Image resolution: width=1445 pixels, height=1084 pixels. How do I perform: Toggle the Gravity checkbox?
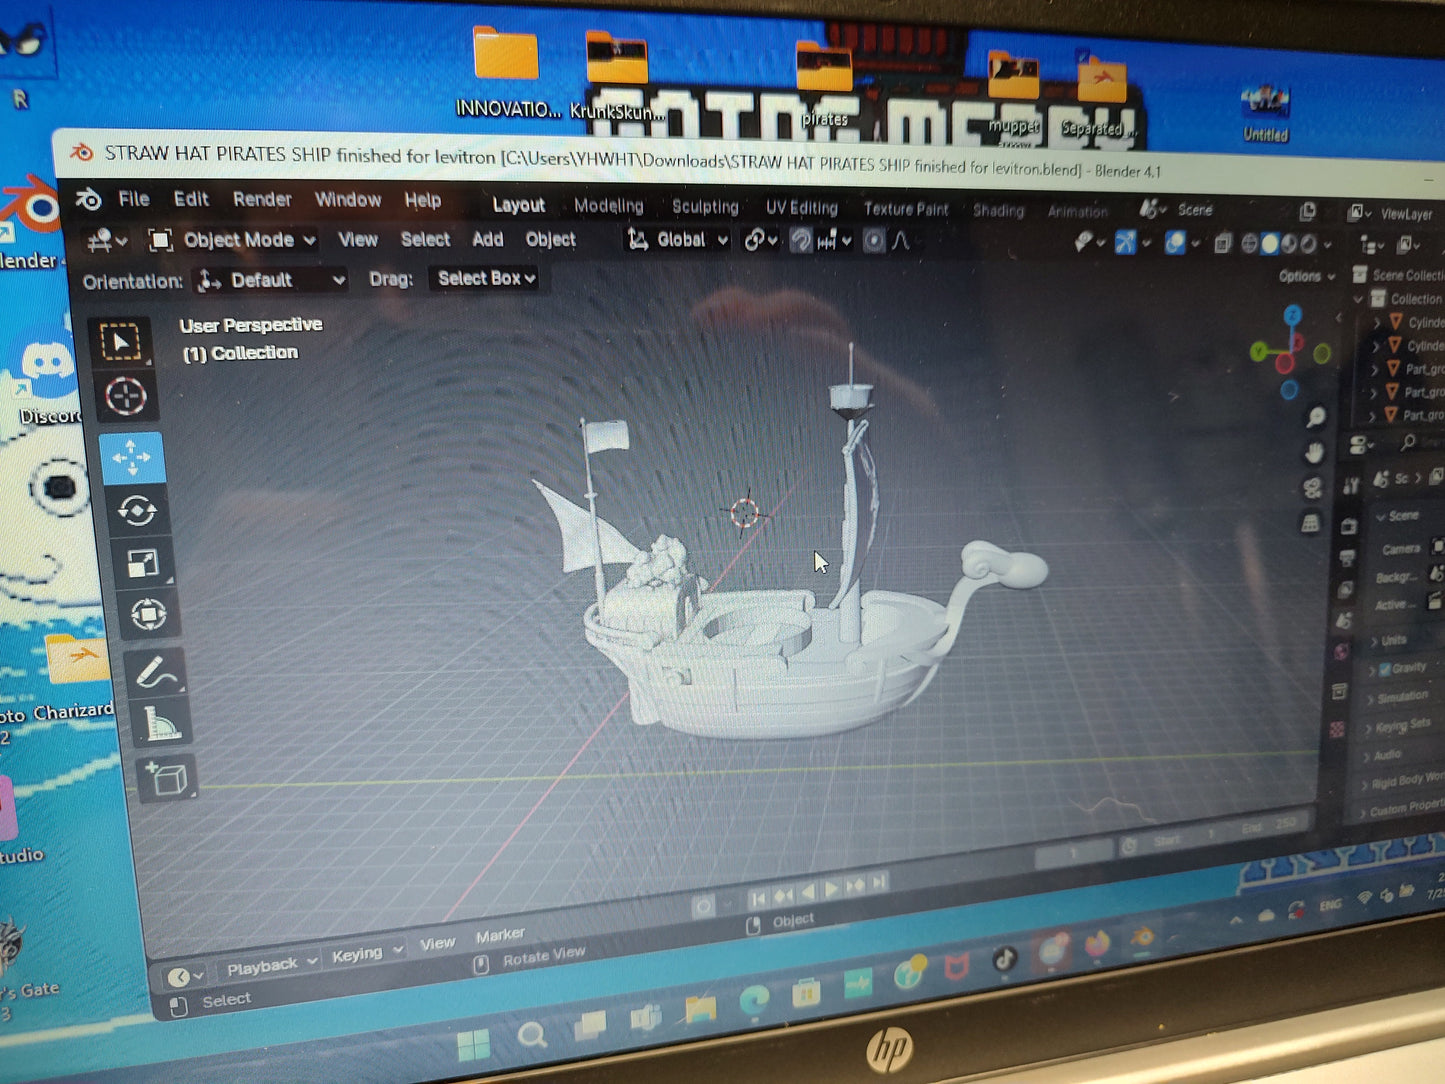(x=1385, y=668)
